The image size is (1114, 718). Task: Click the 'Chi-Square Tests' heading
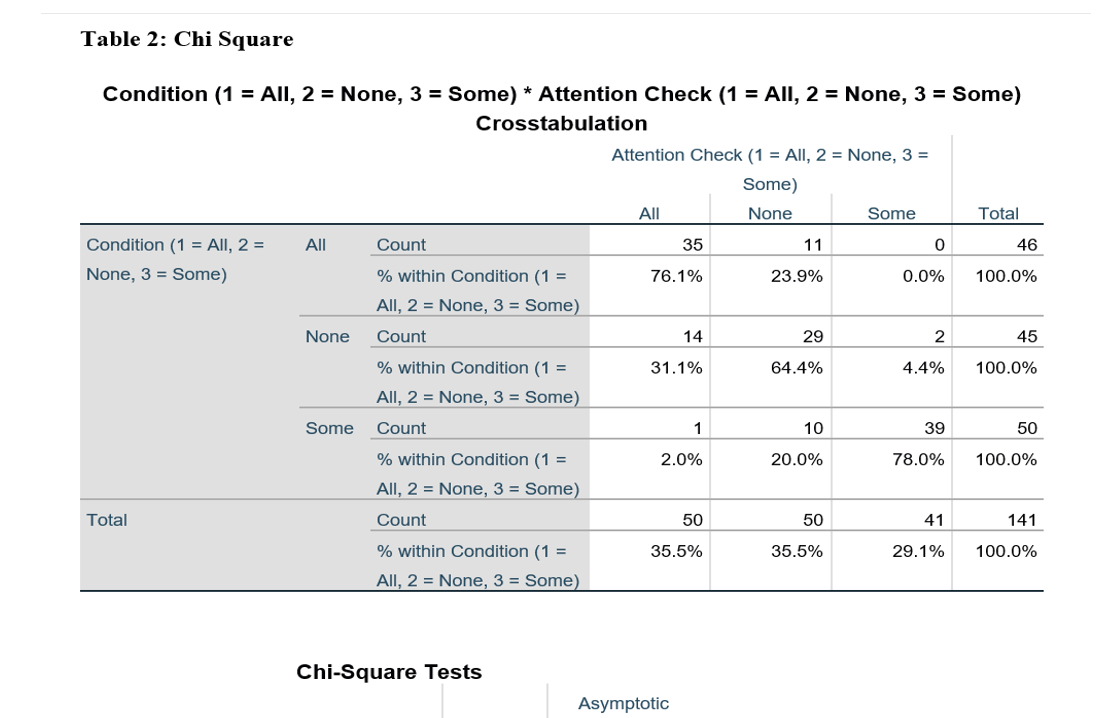tap(389, 672)
